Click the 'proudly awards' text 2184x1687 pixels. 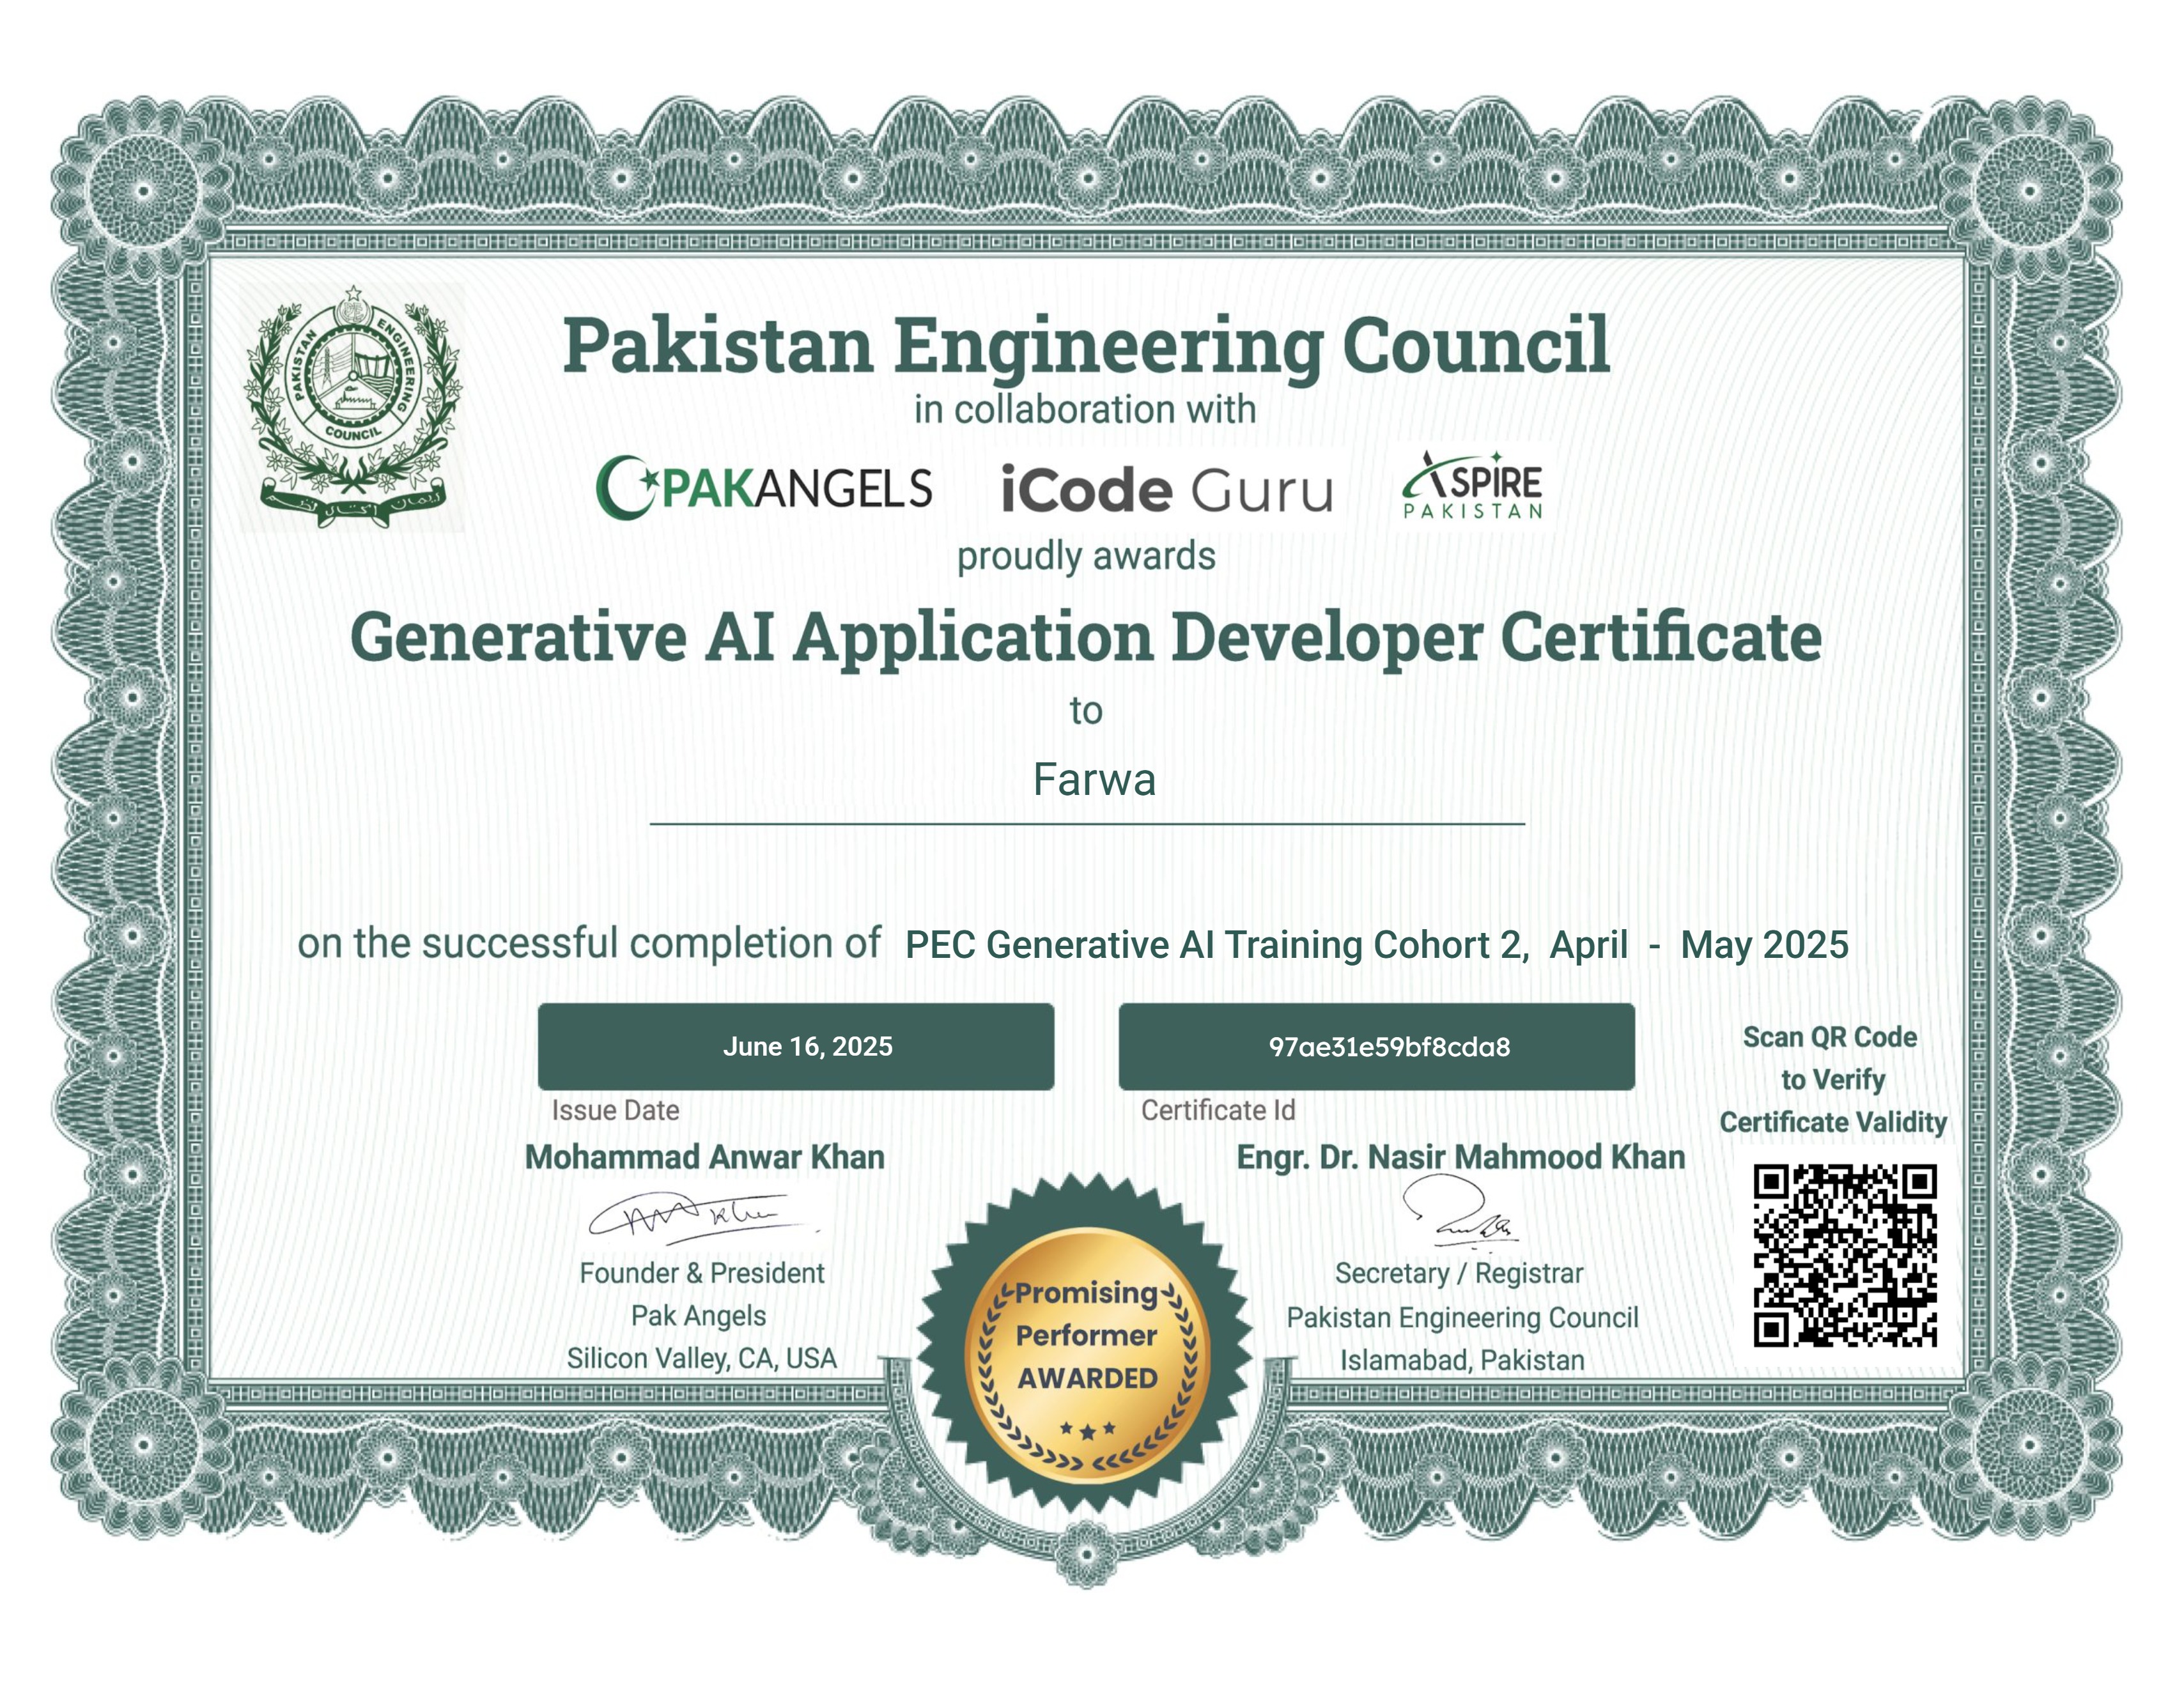(1086, 556)
